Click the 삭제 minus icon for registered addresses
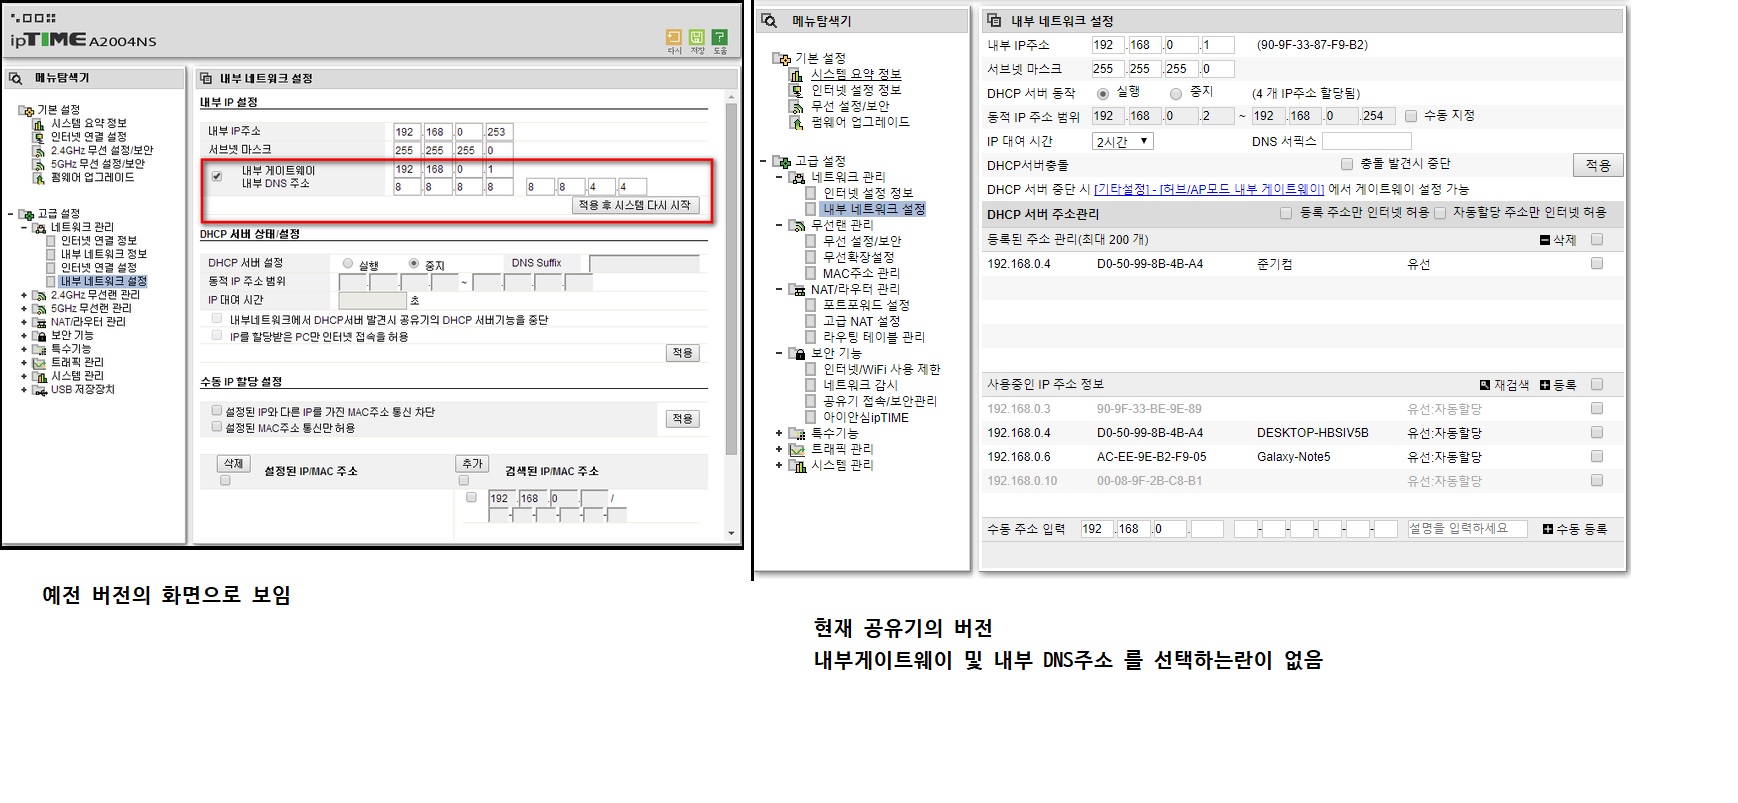This screenshot has width=1738, height=803. (1545, 240)
